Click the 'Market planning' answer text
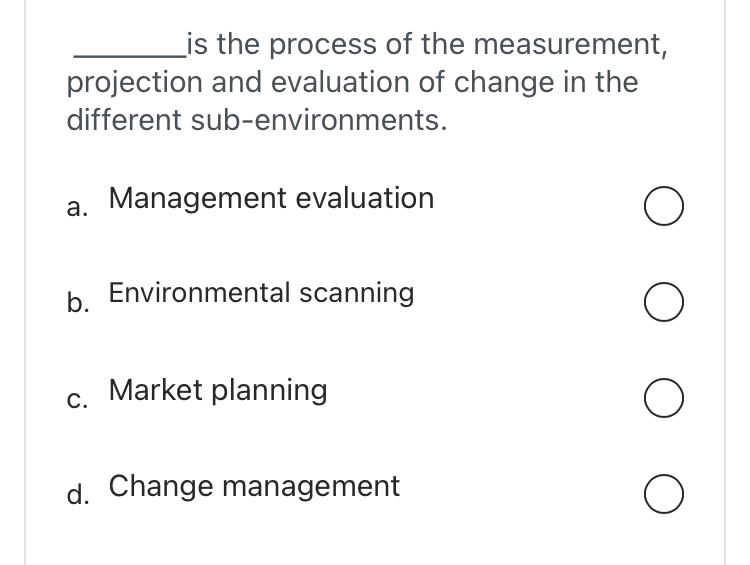Viewport: 750px width, 565px height. (217, 390)
